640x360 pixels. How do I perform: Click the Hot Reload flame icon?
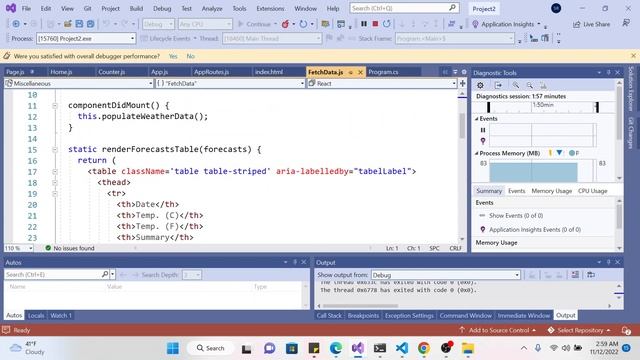click(285, 24)
